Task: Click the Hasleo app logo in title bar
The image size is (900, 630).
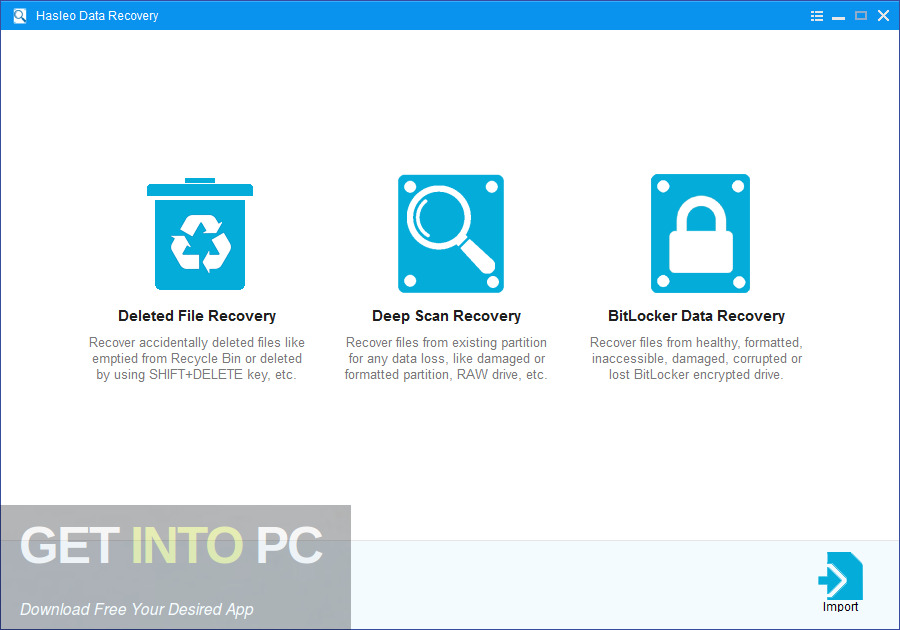Action: (20, 15)
